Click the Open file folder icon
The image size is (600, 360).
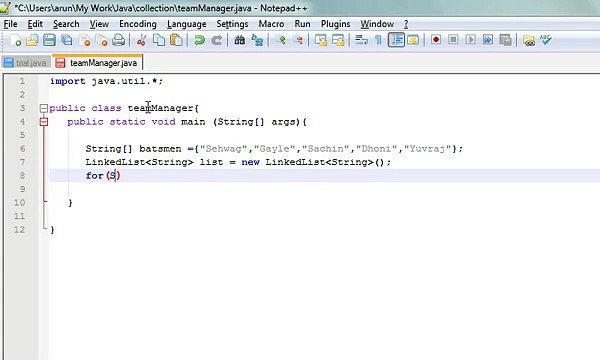click(x=32, y=40)
